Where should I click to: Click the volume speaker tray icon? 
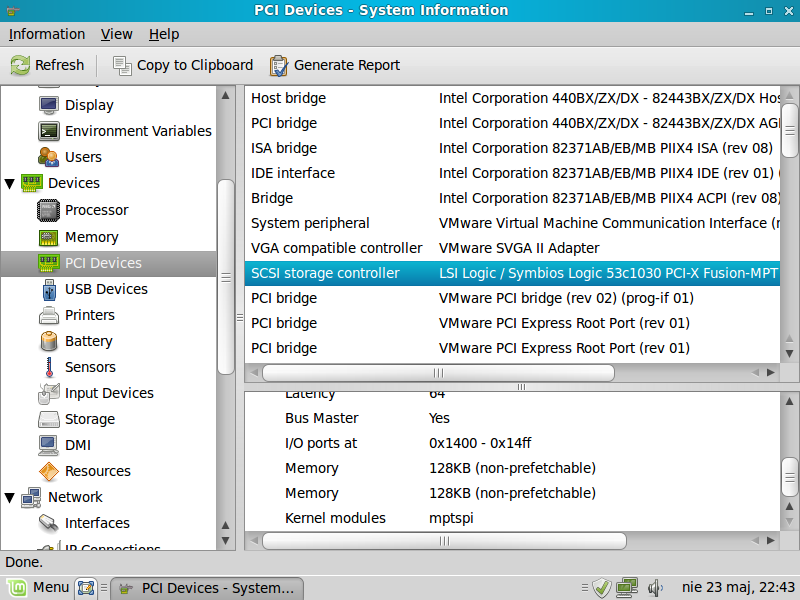tap(656, 588)
